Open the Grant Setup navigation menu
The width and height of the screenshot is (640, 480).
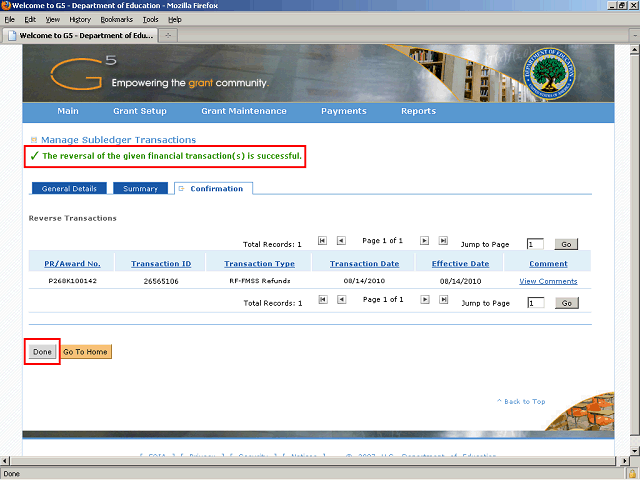[x=140, y=111]
